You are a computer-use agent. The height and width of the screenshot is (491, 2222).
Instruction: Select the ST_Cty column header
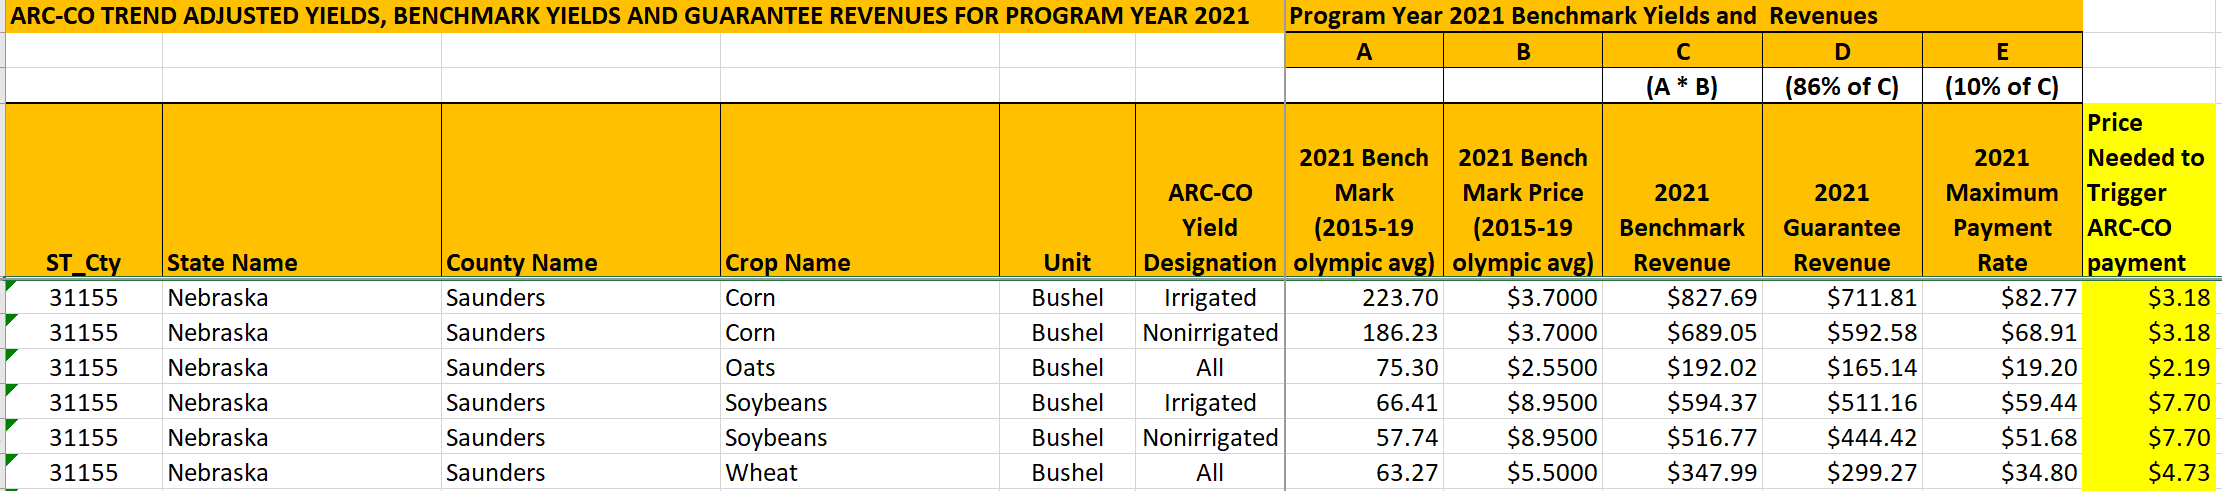83,262
